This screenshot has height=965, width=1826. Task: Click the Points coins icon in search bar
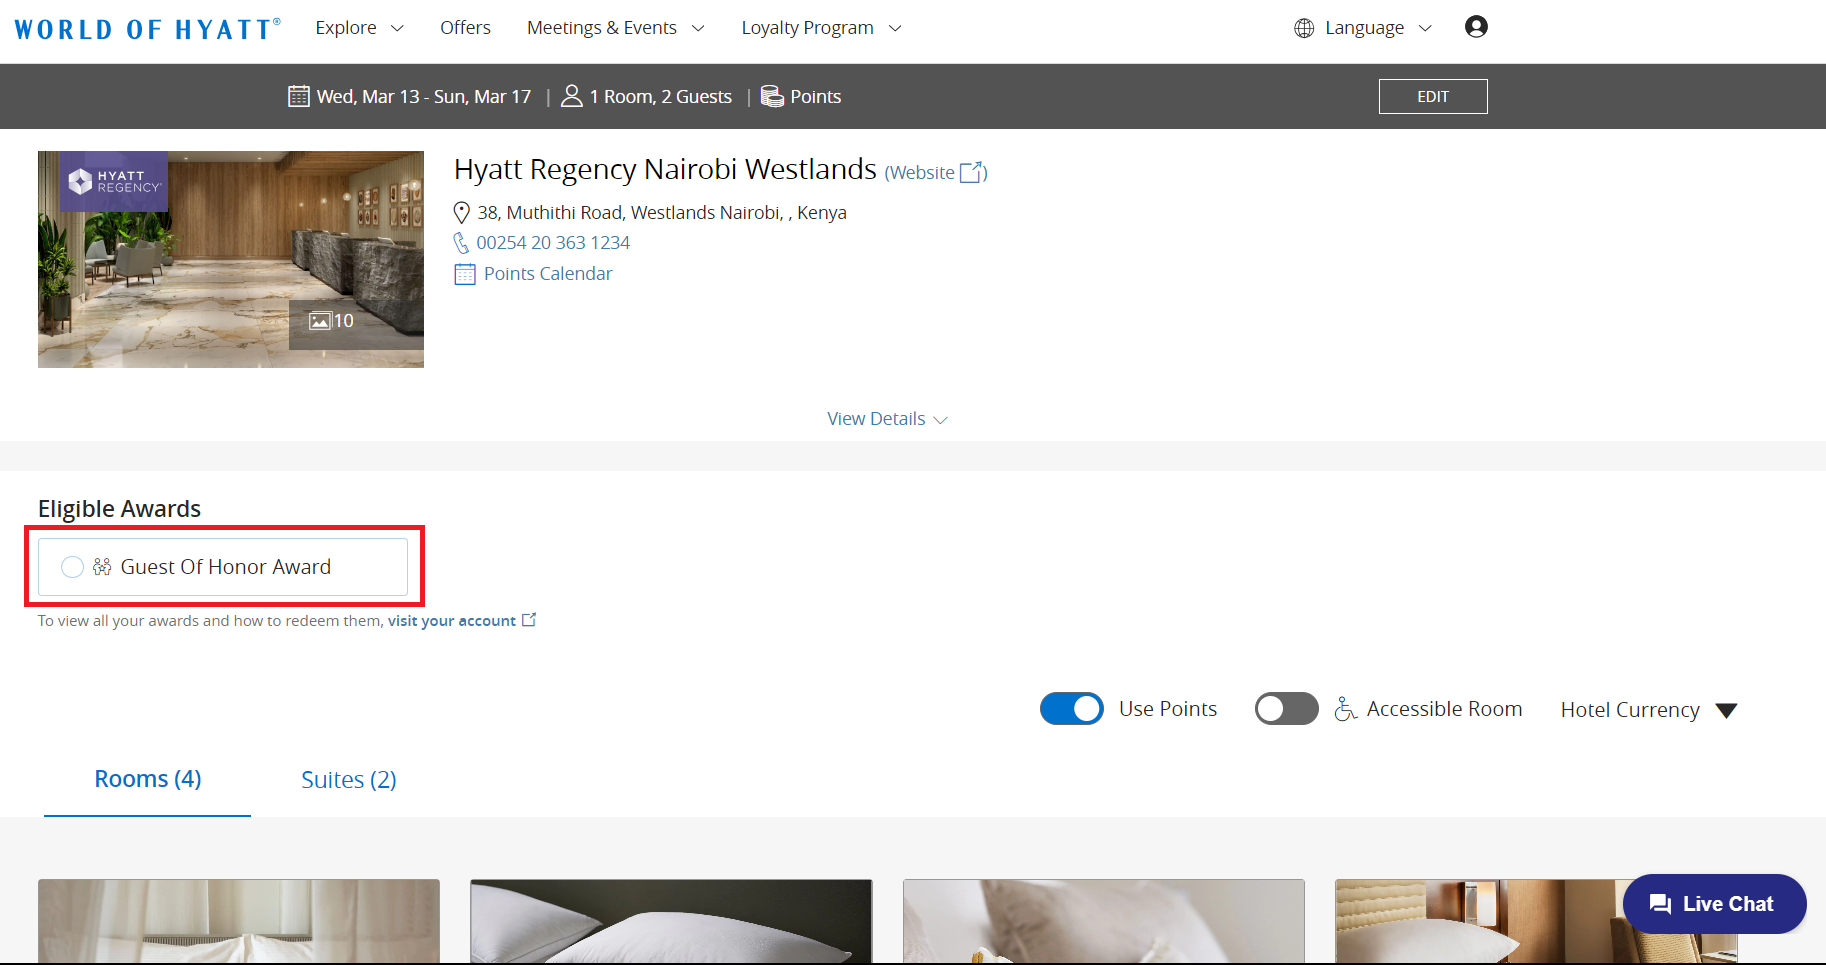click(772, 96)
